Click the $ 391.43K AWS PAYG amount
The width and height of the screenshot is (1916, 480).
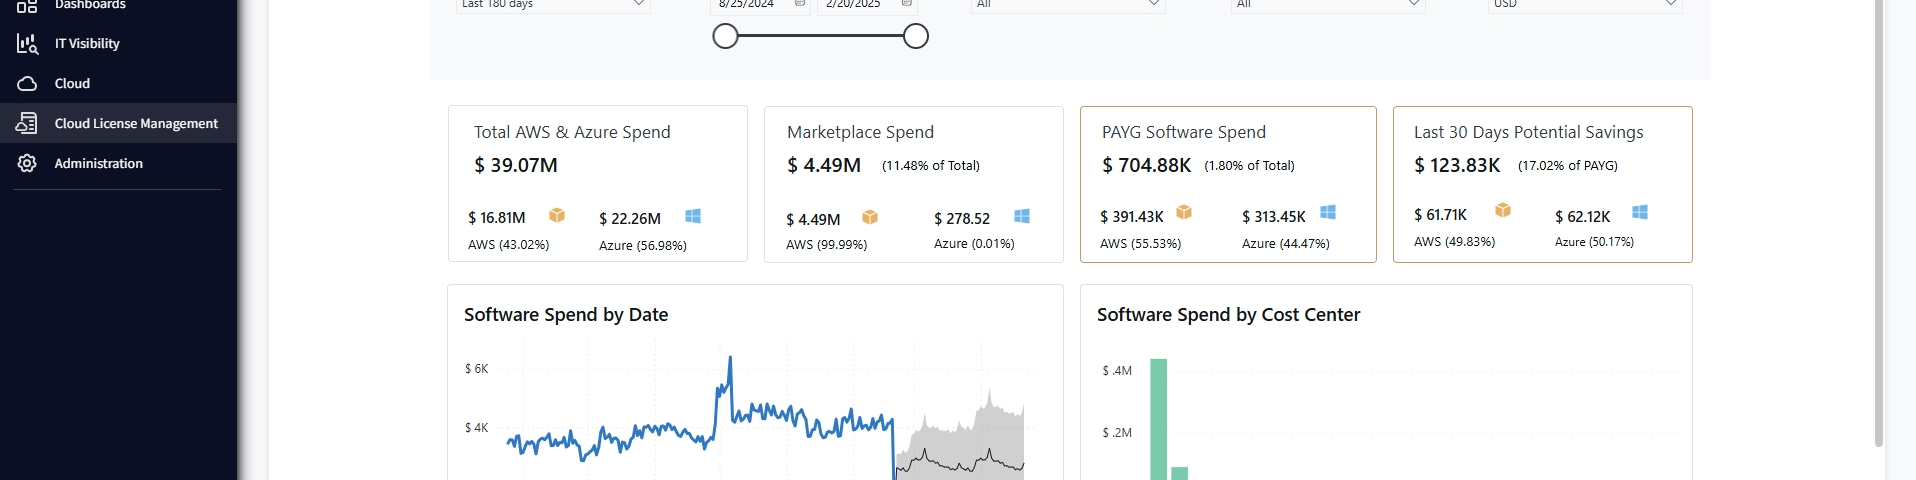coord(1132,217)
